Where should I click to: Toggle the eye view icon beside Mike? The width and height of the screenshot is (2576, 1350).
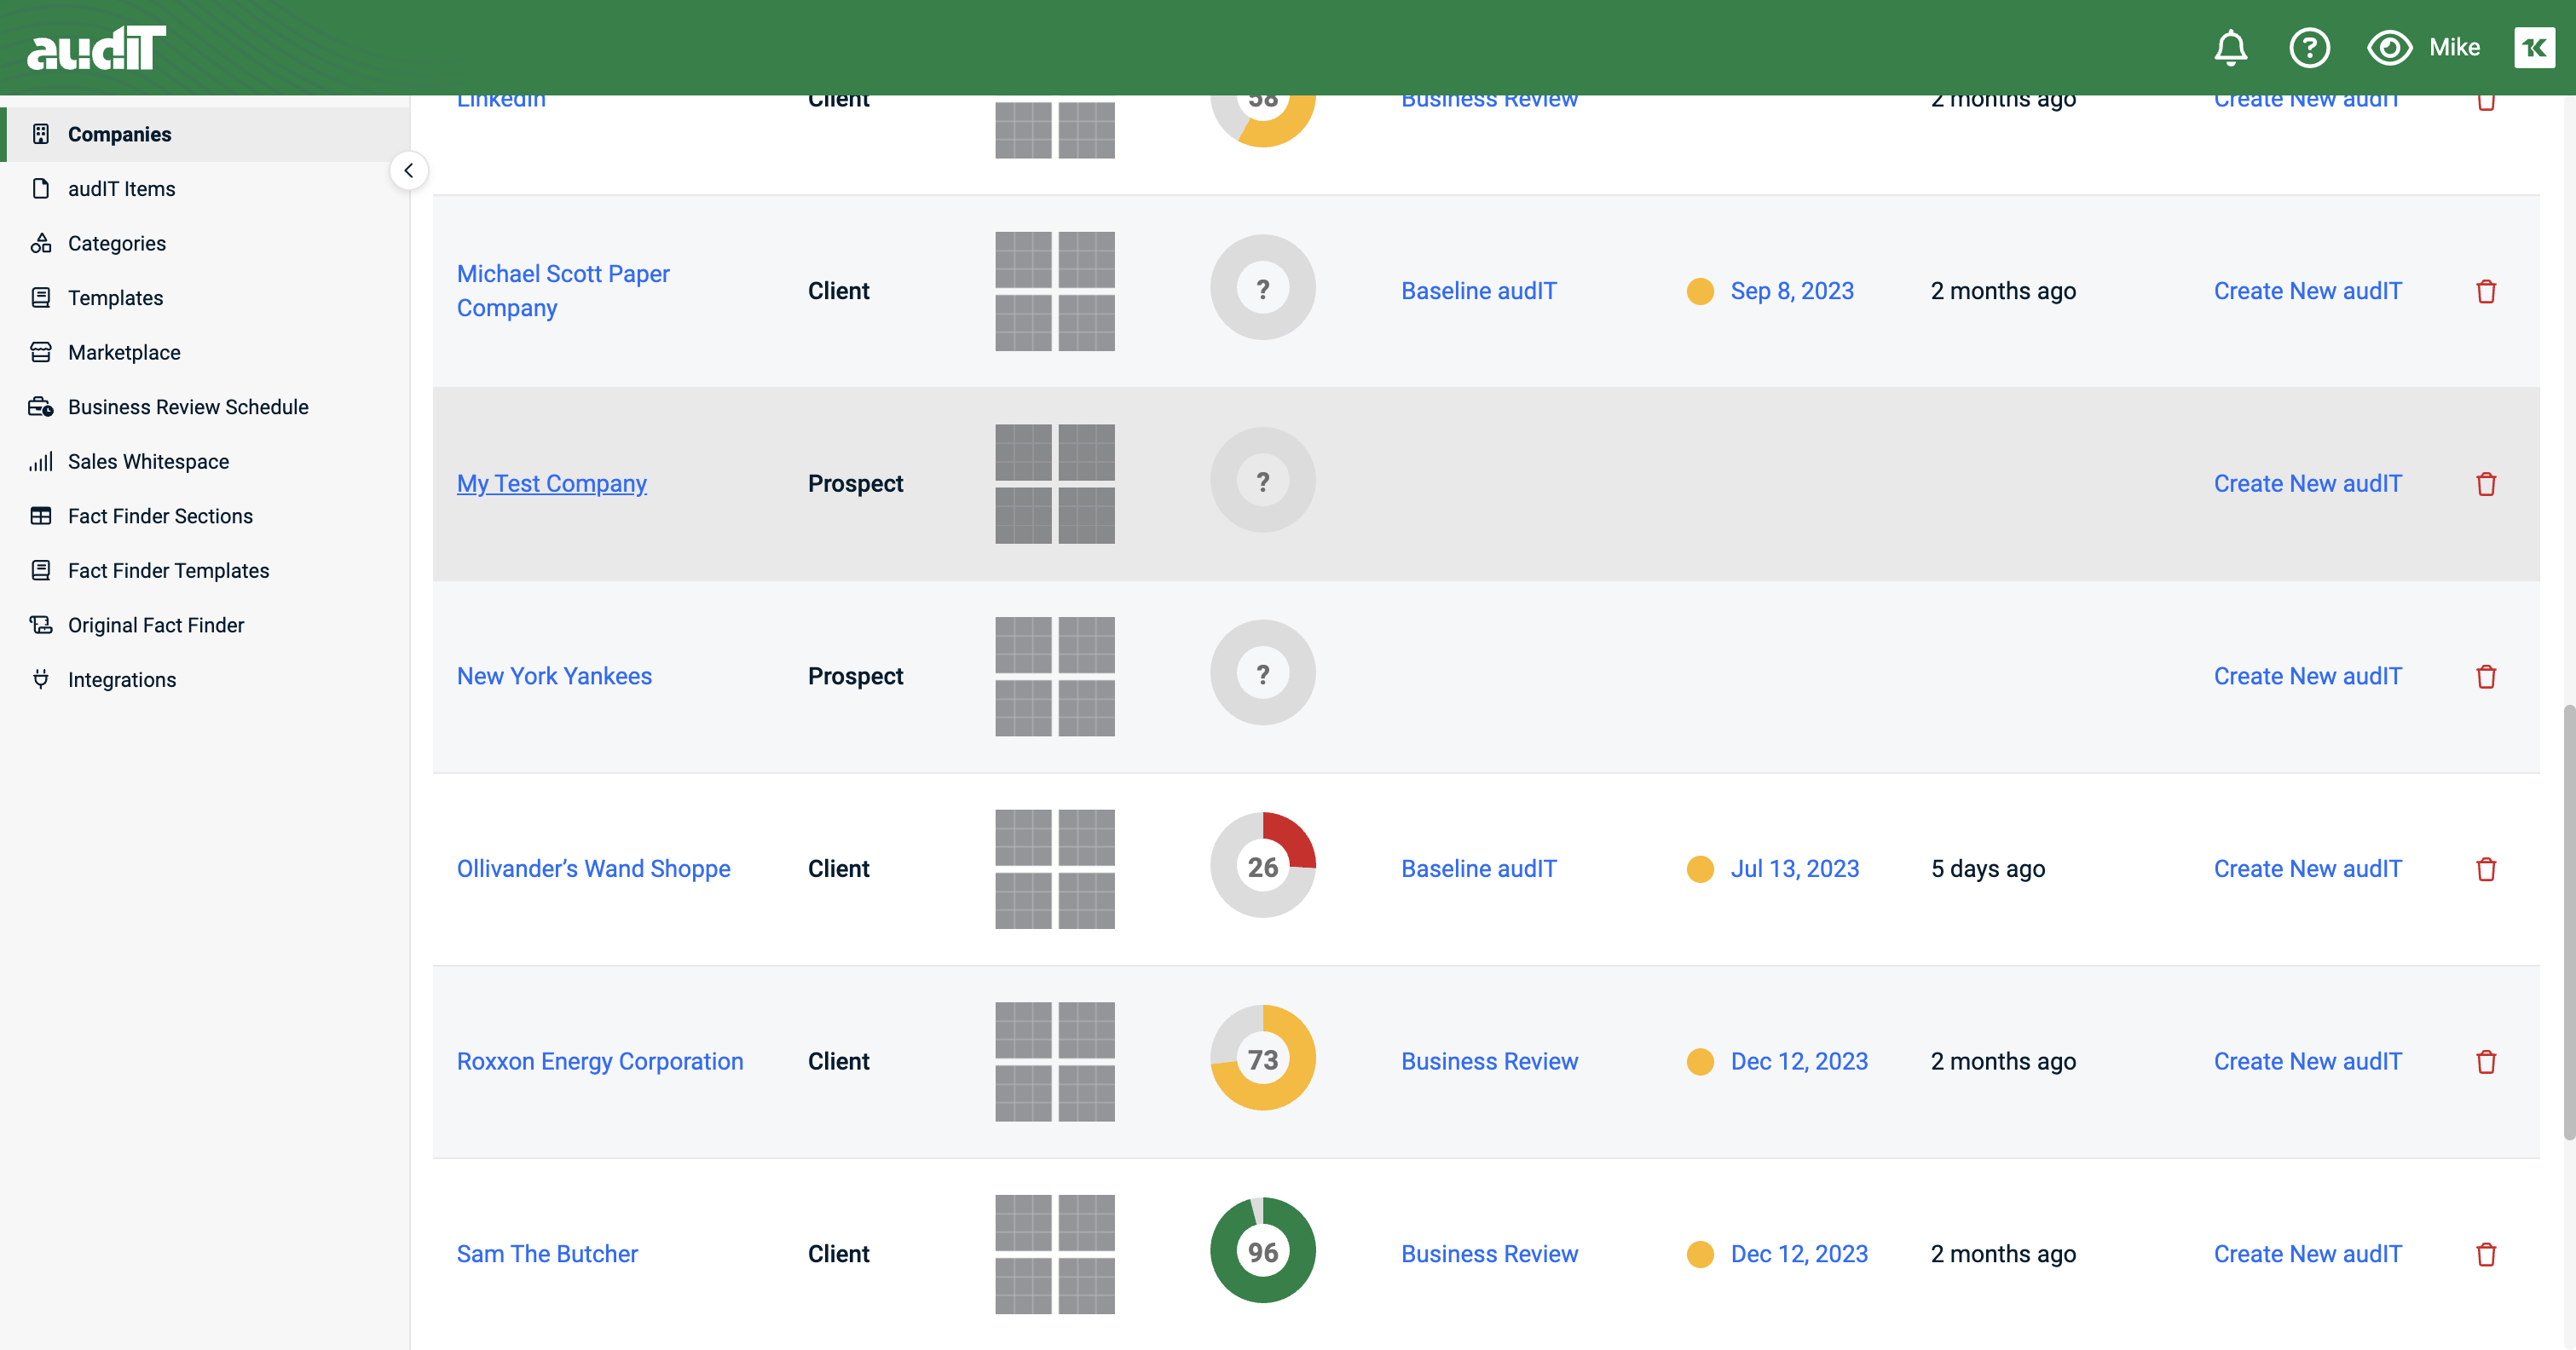(x=2389, y=47)
